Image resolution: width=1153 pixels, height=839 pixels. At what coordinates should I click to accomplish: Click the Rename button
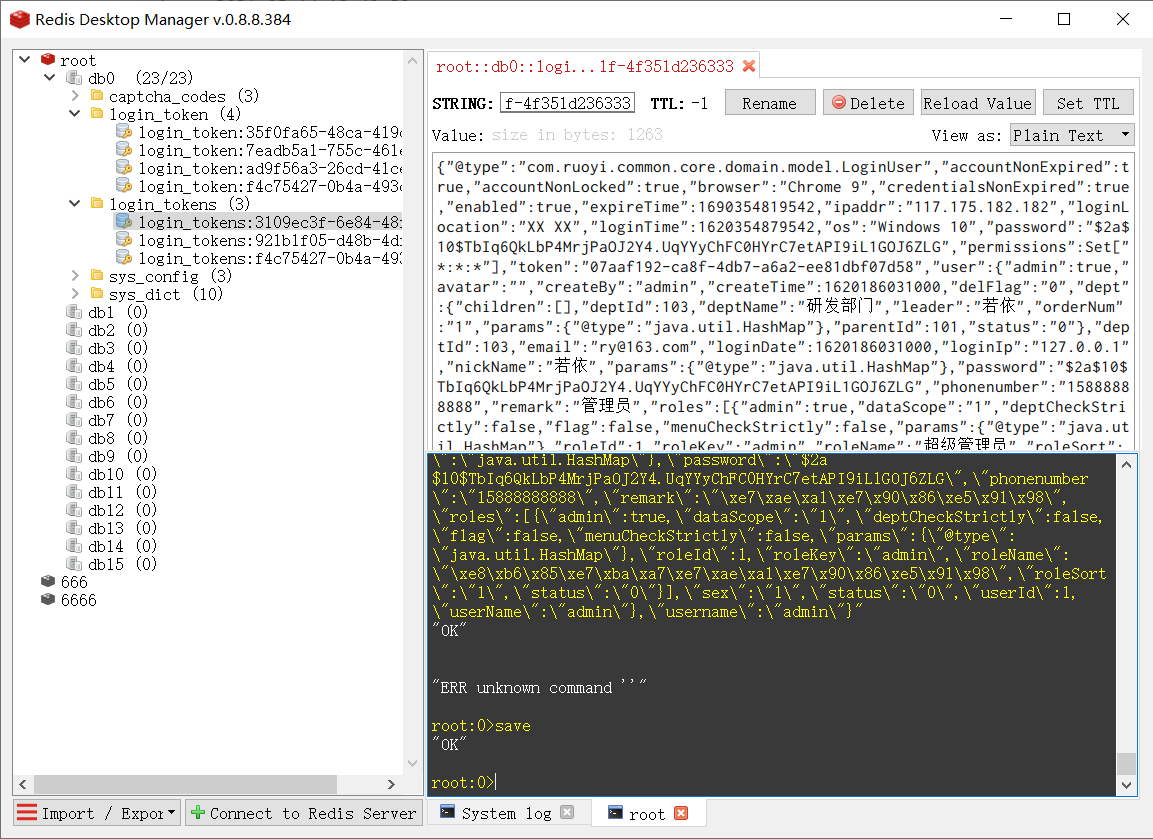coord(770,103)
